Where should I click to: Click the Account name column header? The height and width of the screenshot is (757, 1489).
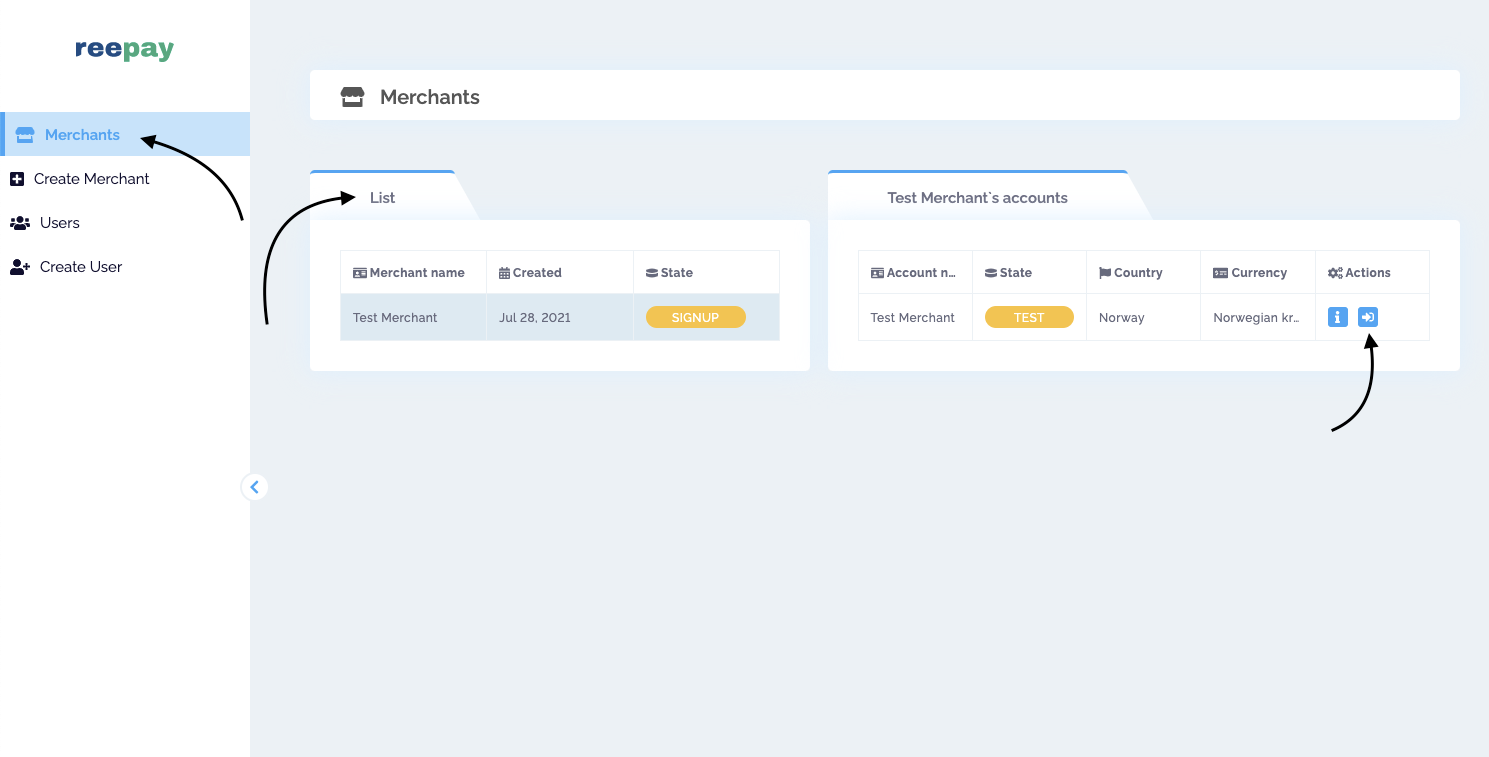tap(915, 272)
